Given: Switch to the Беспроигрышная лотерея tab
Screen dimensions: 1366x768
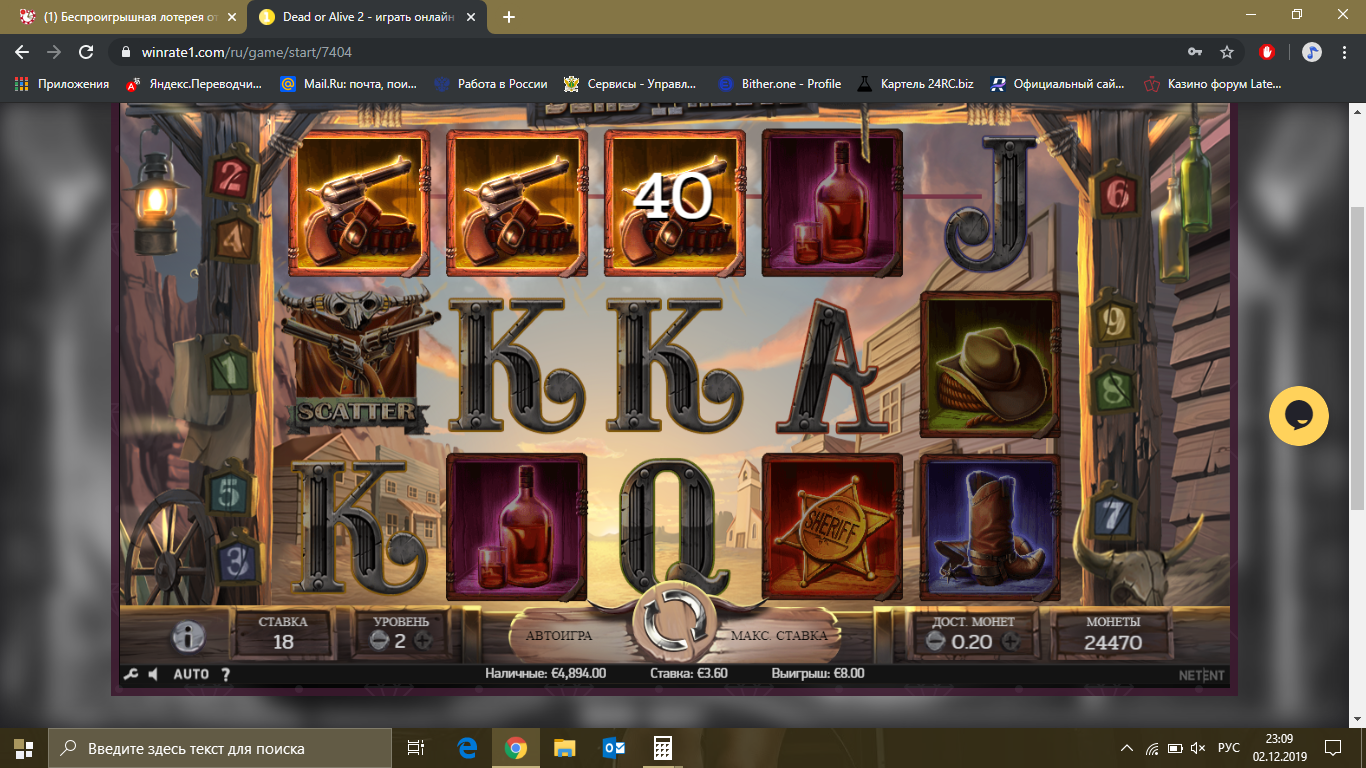Looking at the screenshot, I should [122, 17].
